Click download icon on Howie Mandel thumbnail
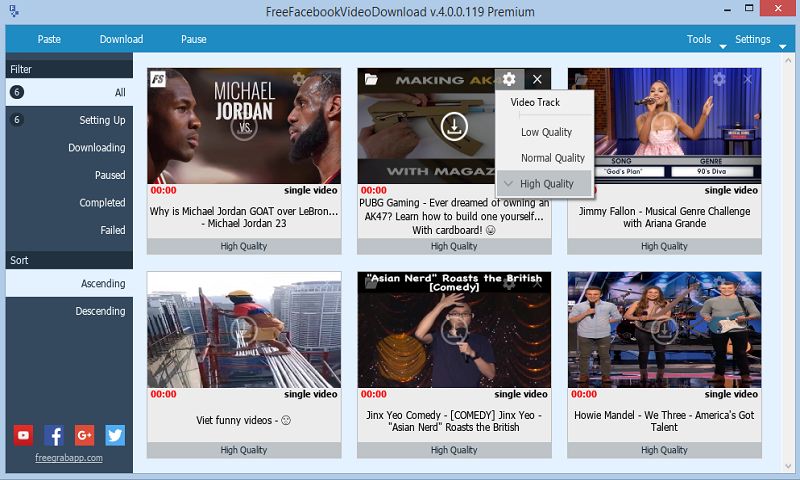Viewport: 800px width, 480px height. 664,330
